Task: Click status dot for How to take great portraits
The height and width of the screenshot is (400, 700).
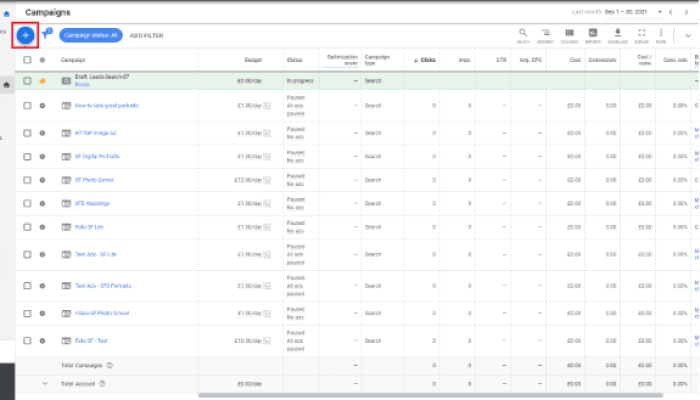Action: click(42, 106)
